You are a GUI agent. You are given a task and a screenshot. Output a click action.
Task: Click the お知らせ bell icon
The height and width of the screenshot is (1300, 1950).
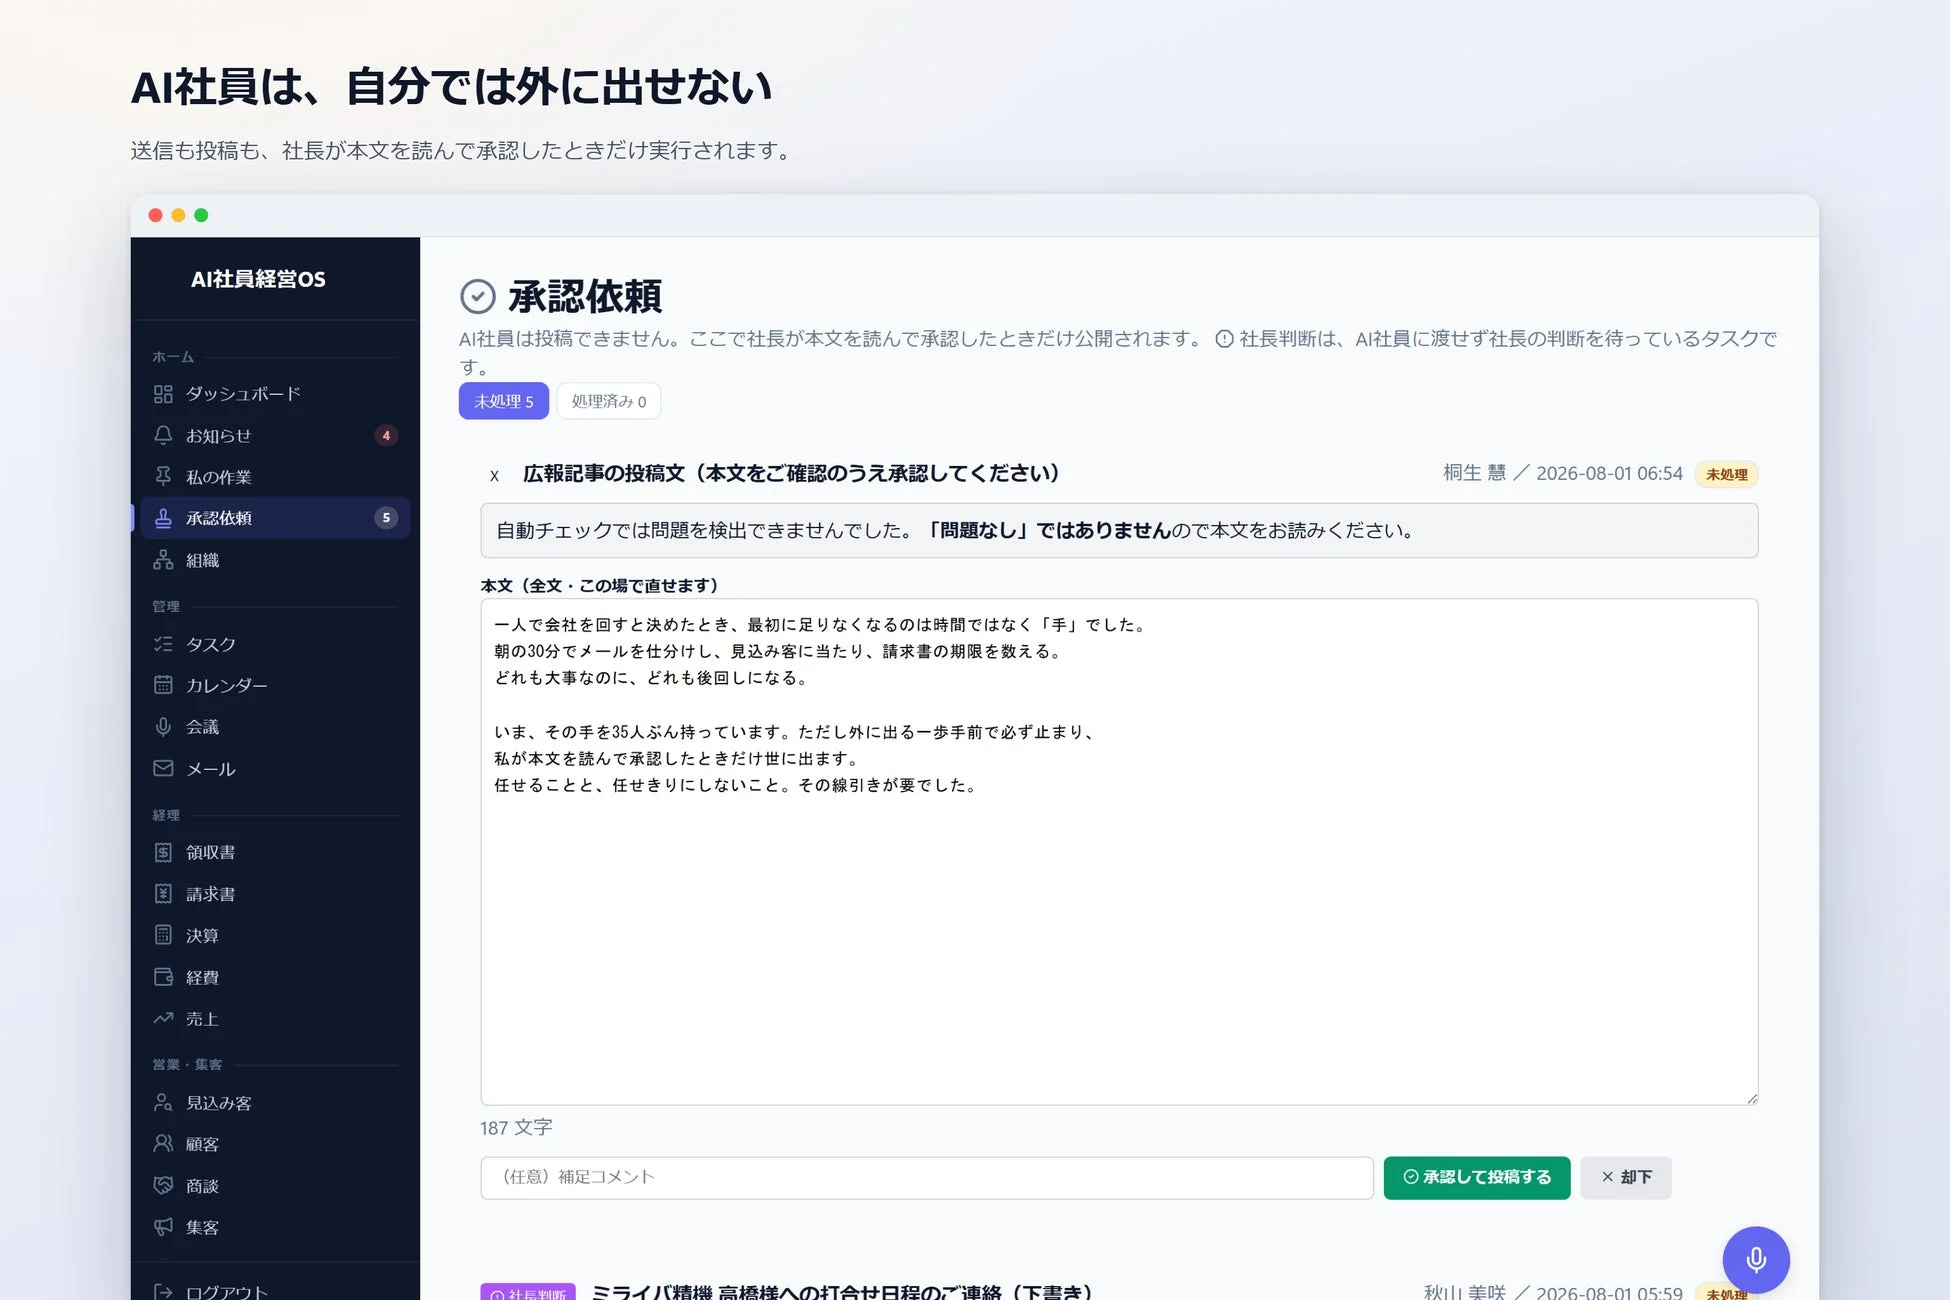pyautogui.click(x=163, y=435)
